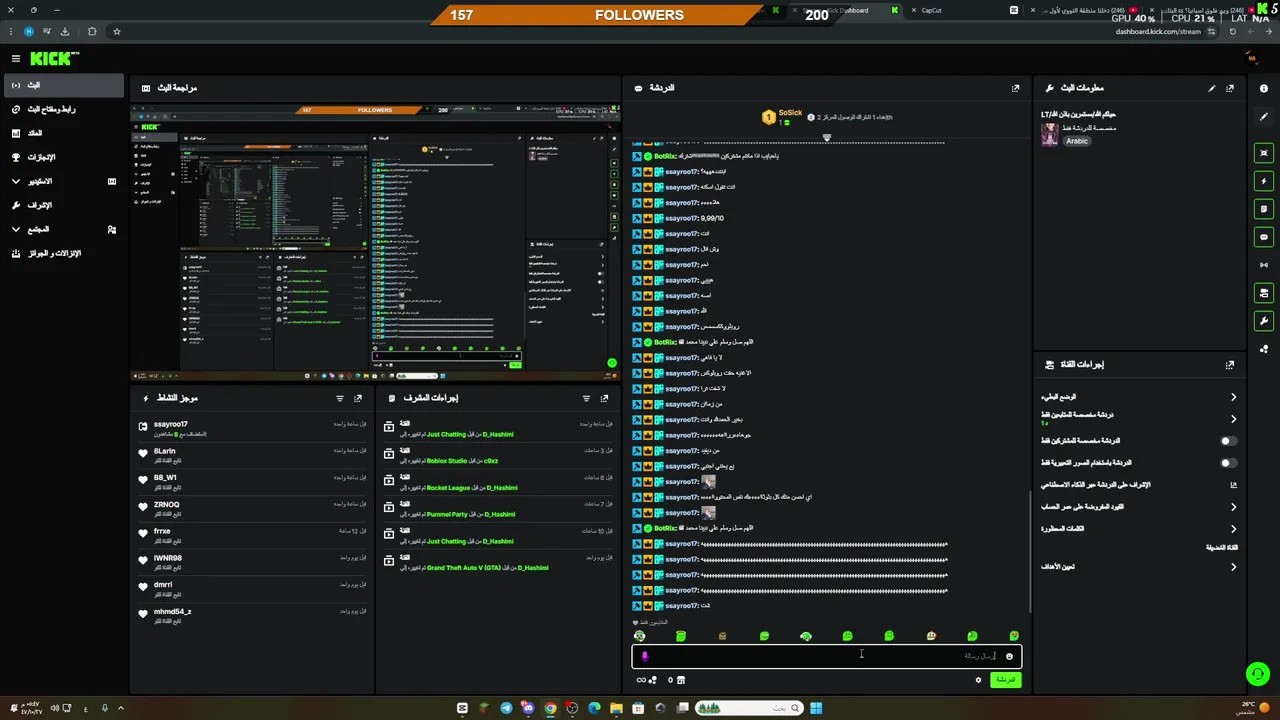1280x720 pixels.
Task: Expand the account age restrictions row
Action: point(1138,507)
